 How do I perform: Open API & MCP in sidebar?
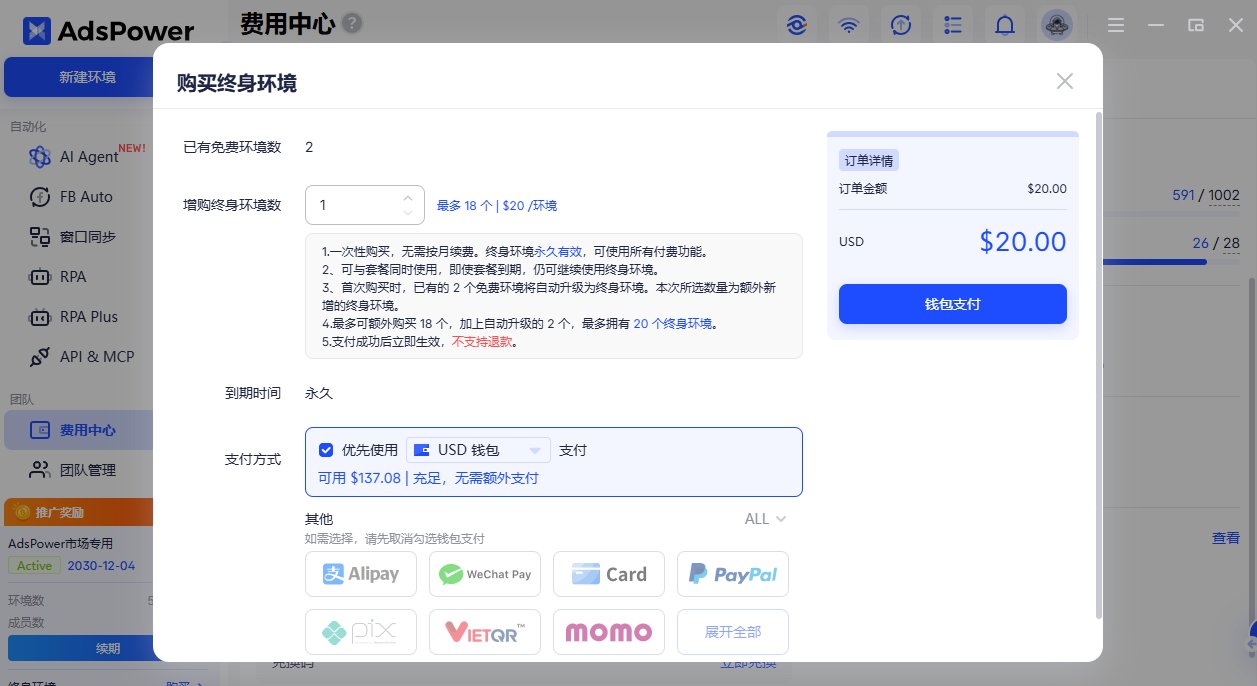(x=78, y=357)
